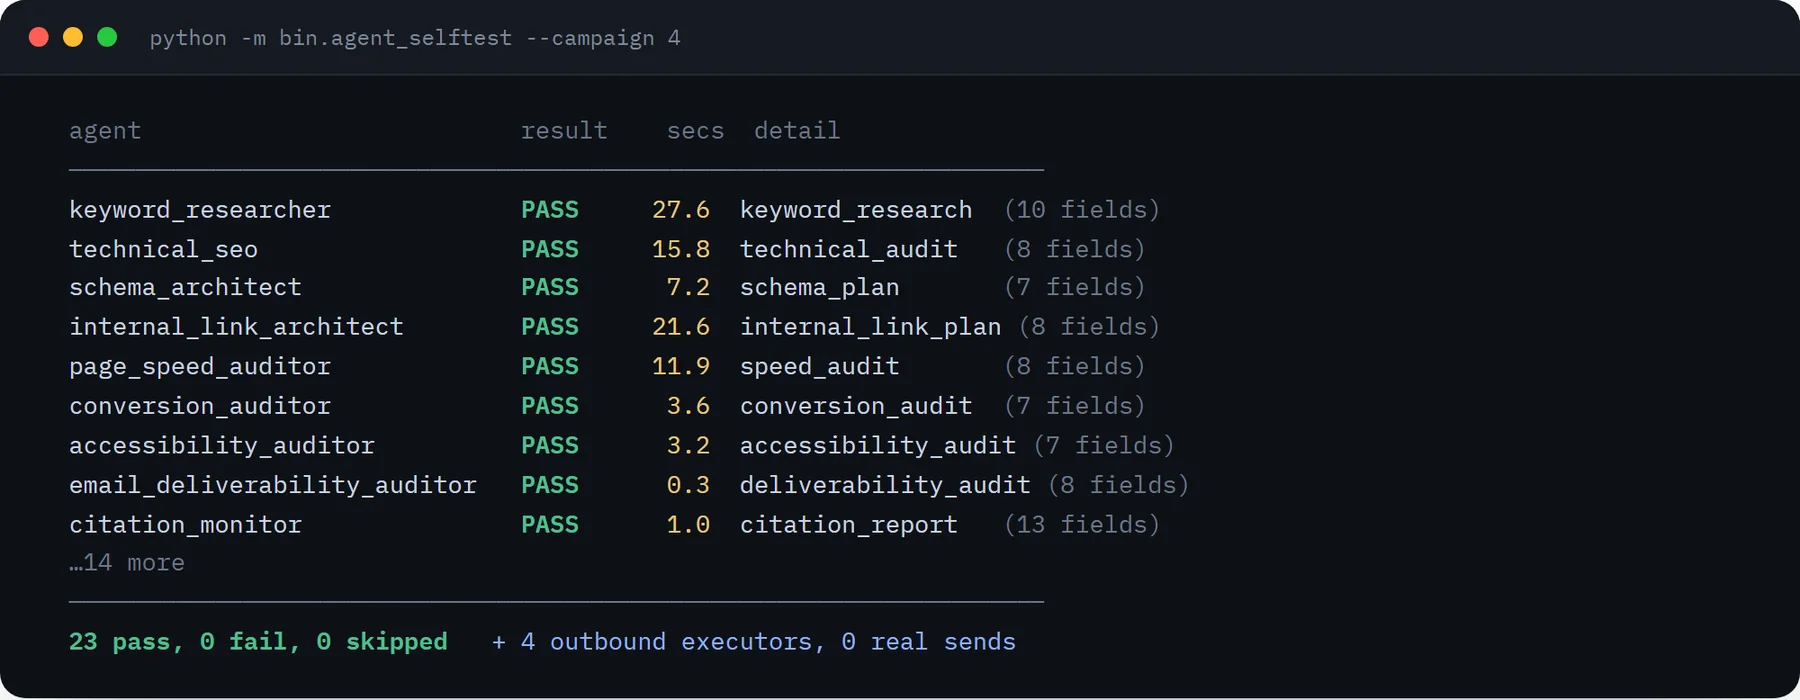The width and height of the screenshot is (1800, 700).
Task: Click the '23 pass, 0 fail, 0 skipped' summary
Action: (x=258, y=642)
